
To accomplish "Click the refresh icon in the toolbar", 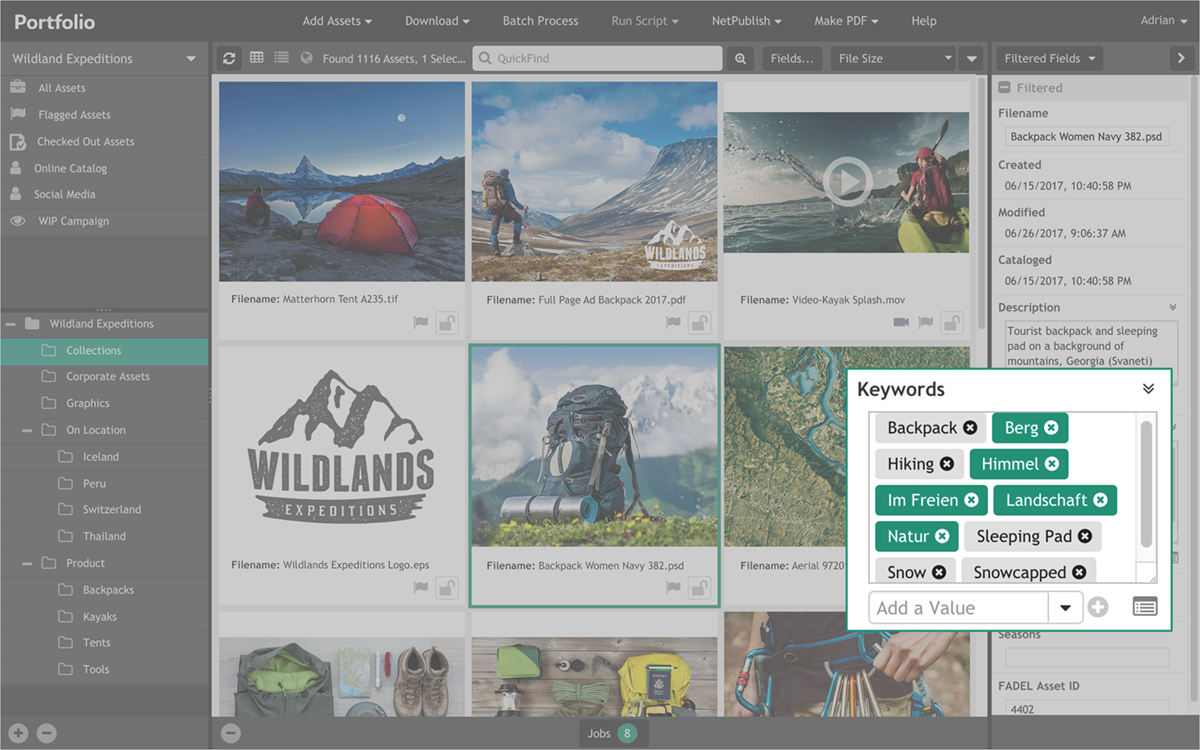I will pos(229,59).
